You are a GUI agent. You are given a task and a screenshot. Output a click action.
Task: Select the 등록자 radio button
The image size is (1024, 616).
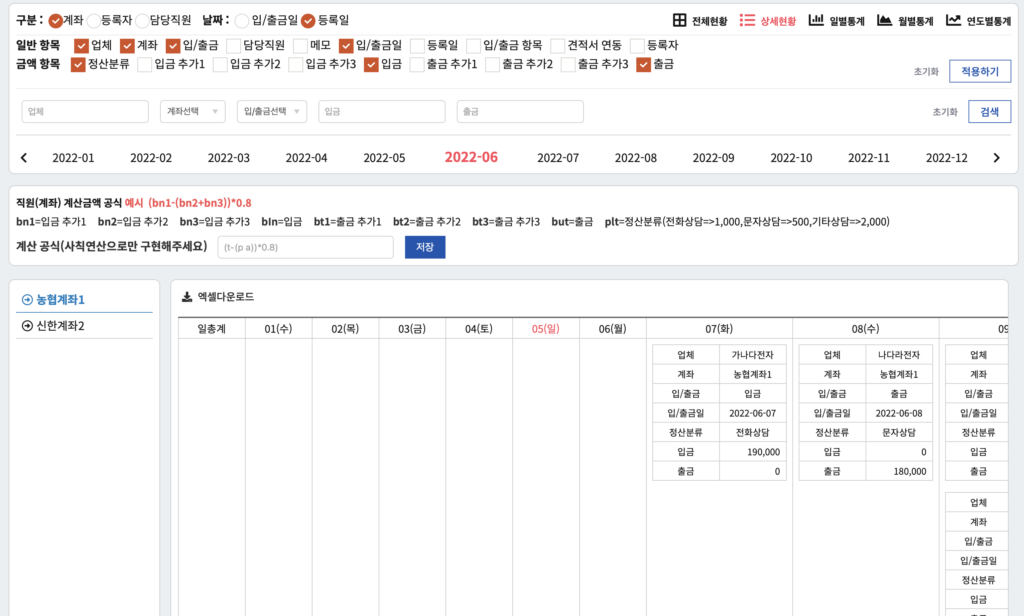94,20
